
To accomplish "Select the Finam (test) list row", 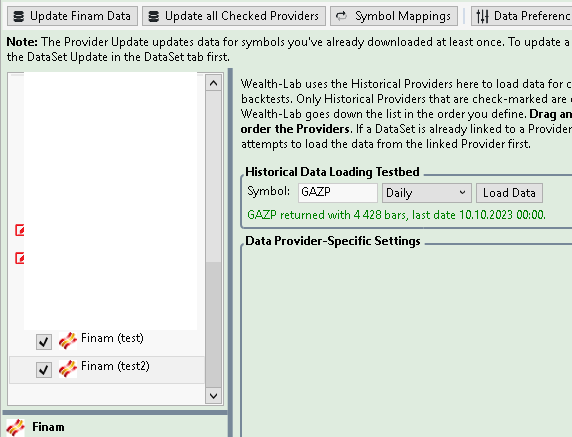I will 107,342.
